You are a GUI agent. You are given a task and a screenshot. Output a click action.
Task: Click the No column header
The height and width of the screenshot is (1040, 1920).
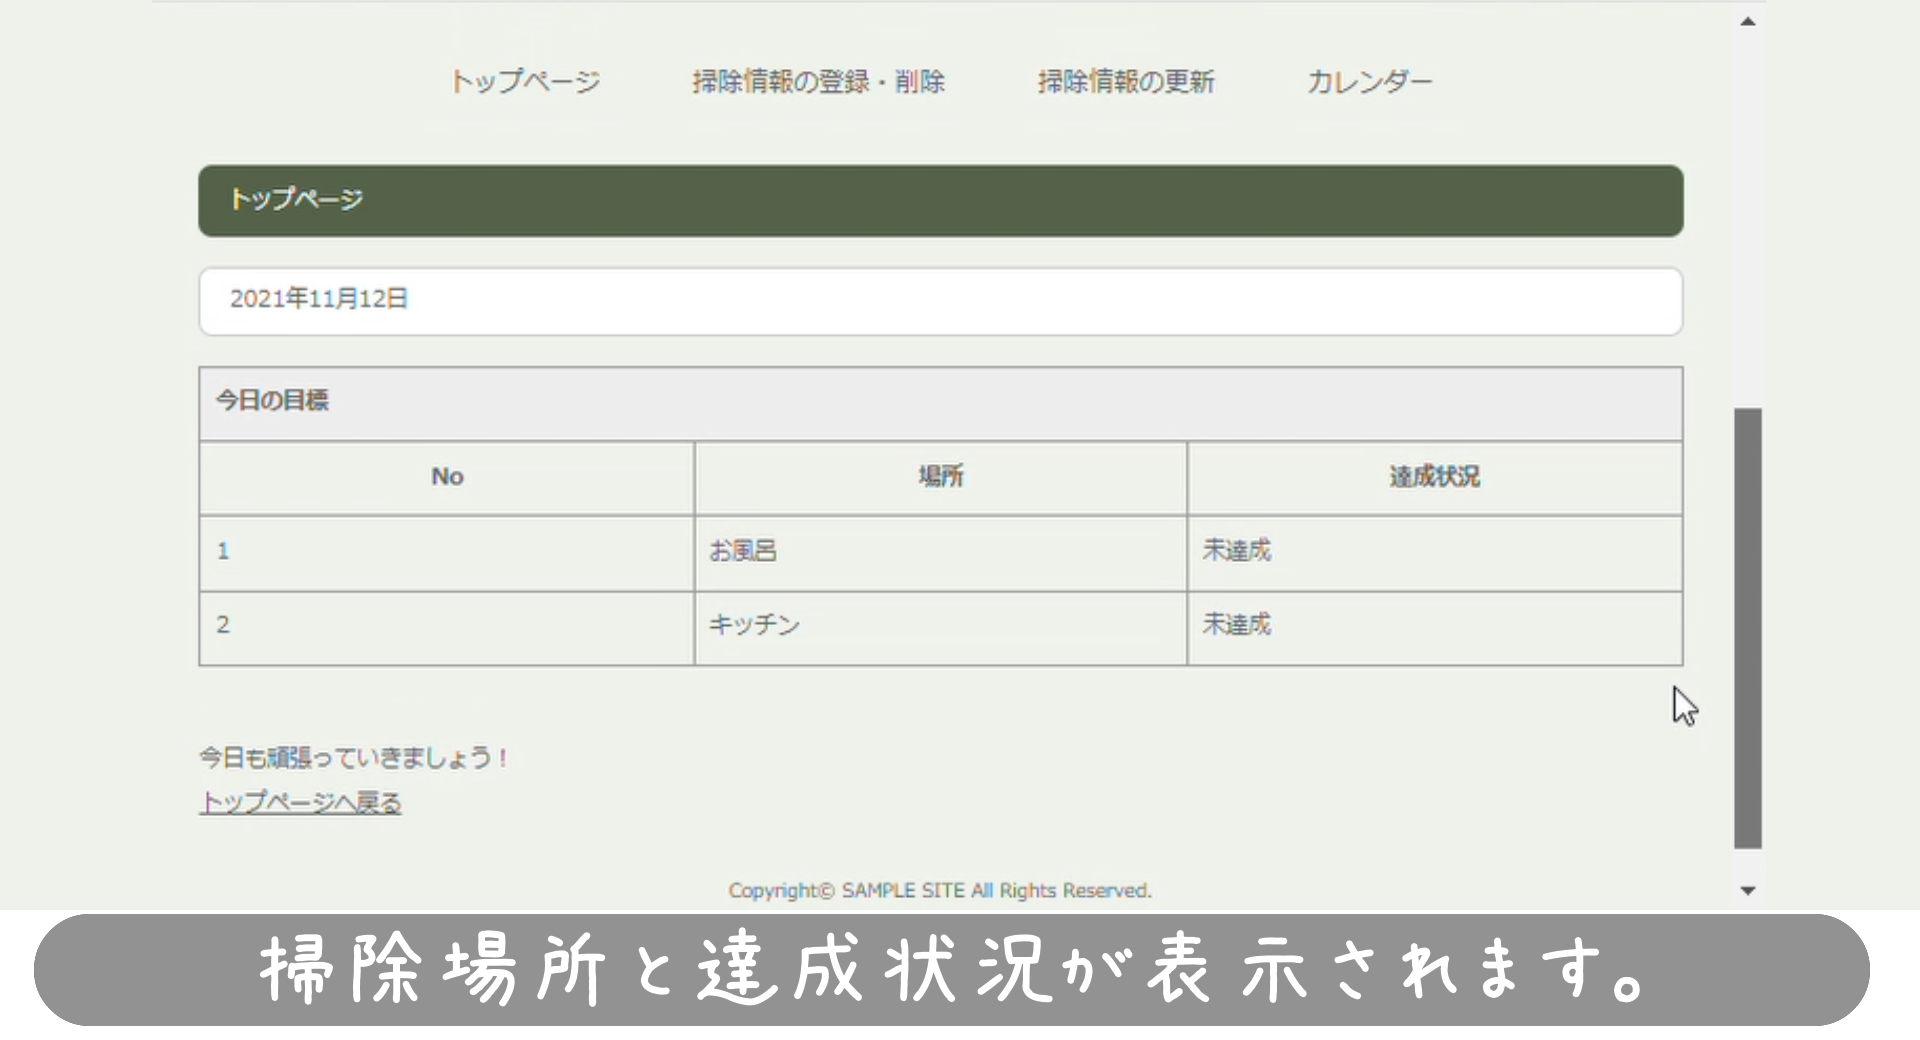pos(447,477)
